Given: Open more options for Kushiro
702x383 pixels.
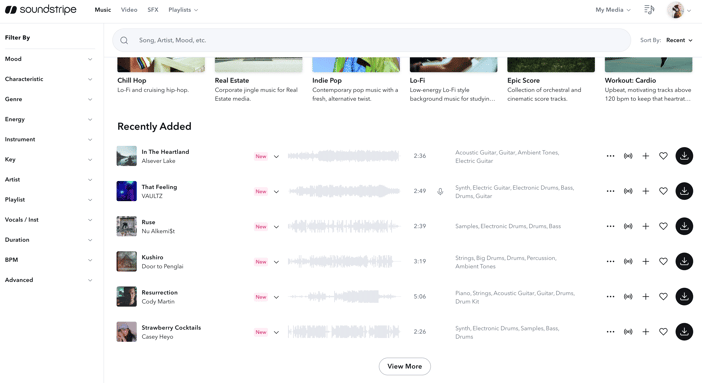Looking at the screenshot, I should pos(610,261).
